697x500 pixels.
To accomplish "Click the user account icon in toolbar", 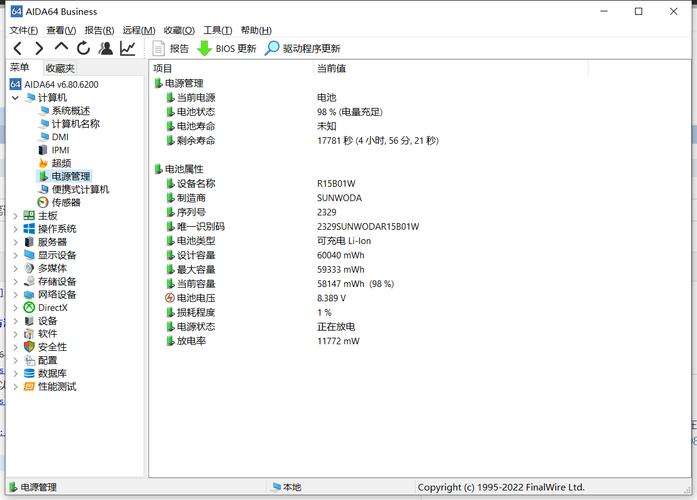I will coord(106,48).
